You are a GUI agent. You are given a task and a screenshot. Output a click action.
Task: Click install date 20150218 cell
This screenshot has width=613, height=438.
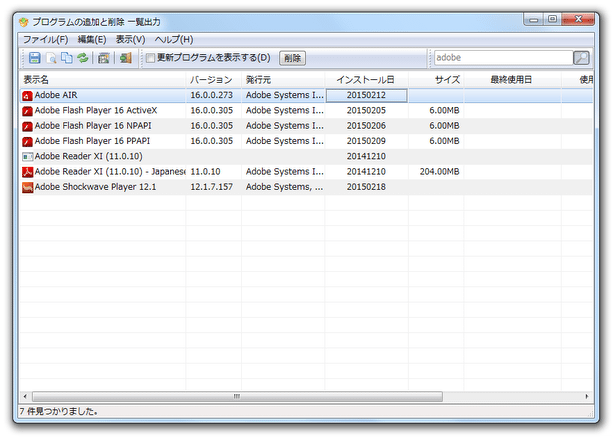coord(366,187)
